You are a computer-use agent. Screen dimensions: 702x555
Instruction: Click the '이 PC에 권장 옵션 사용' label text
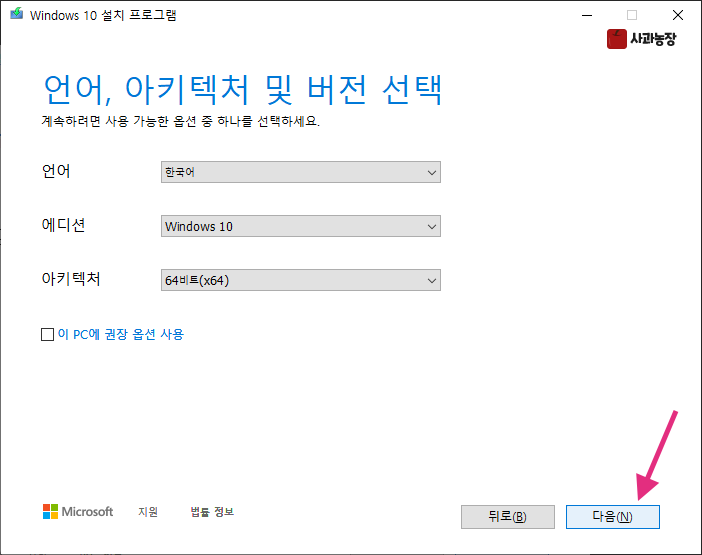pos(121,334)
